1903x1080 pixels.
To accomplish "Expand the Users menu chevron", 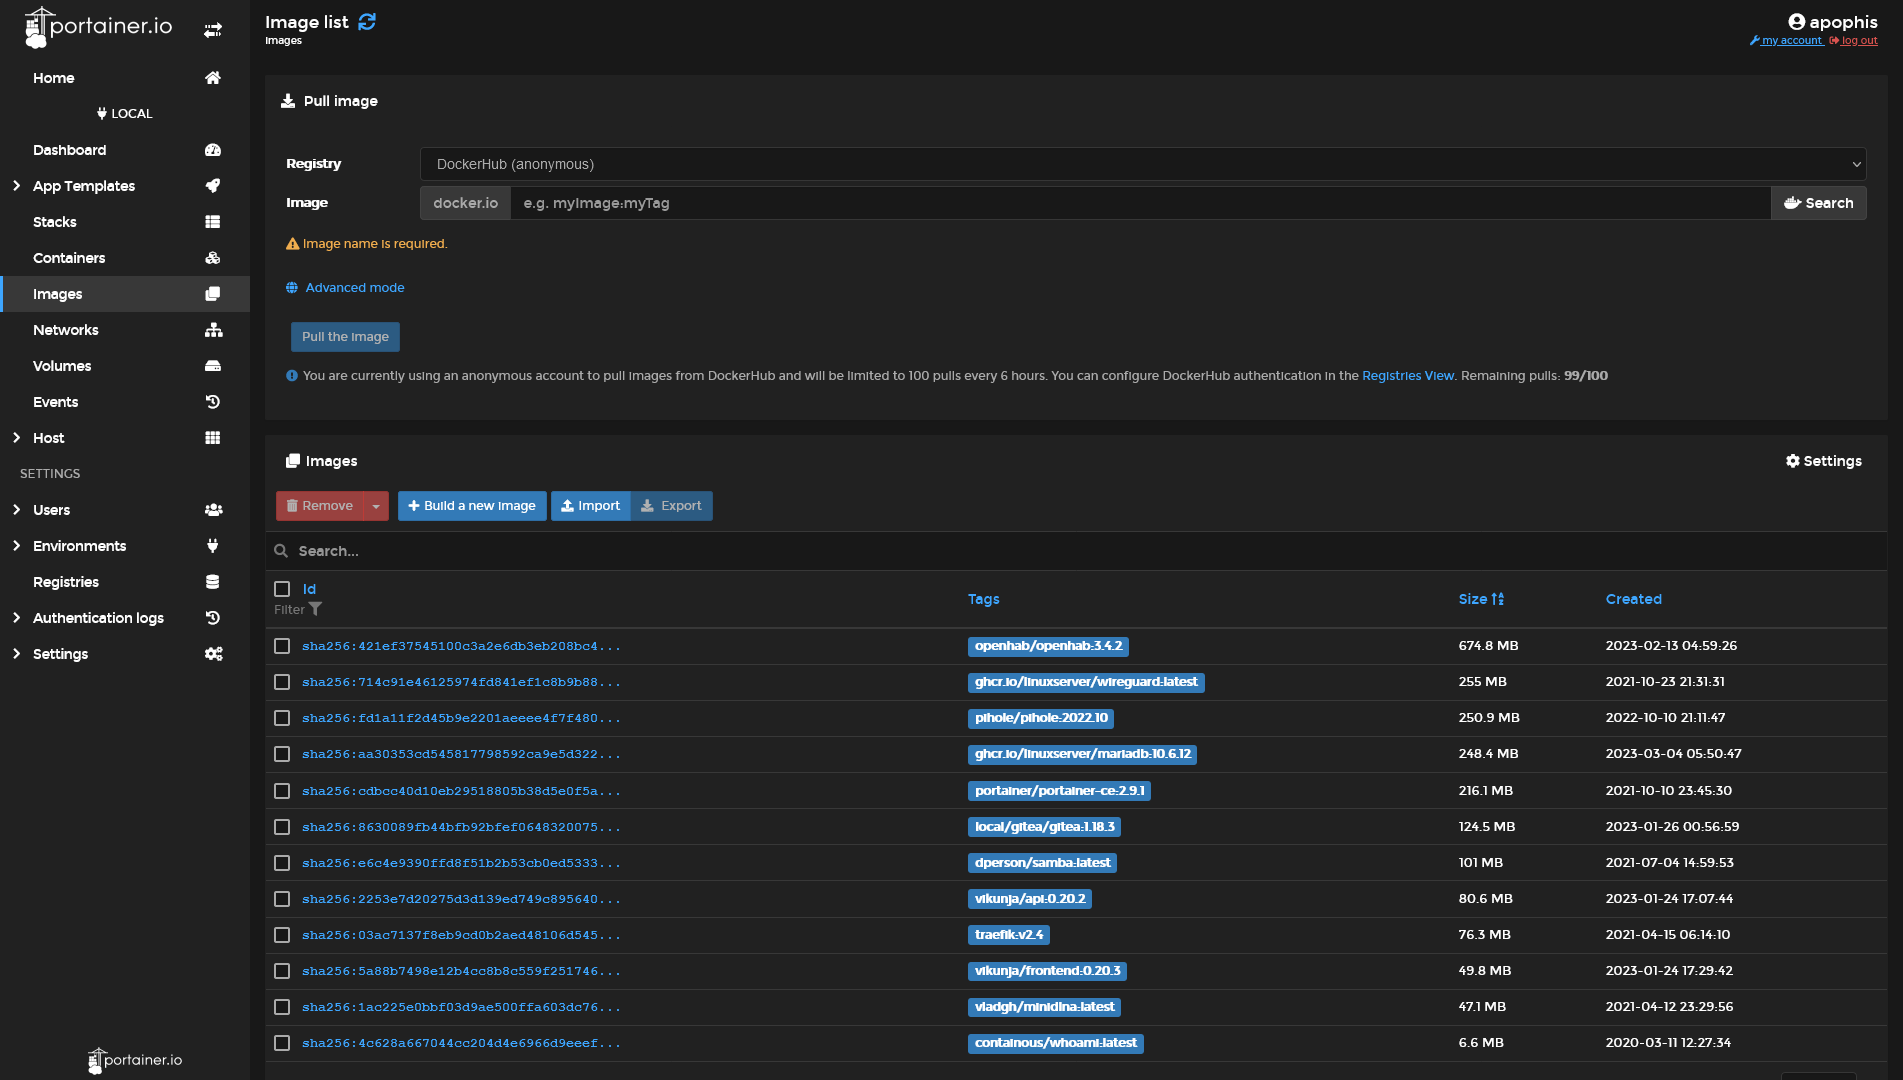I will tap(16, 510).
